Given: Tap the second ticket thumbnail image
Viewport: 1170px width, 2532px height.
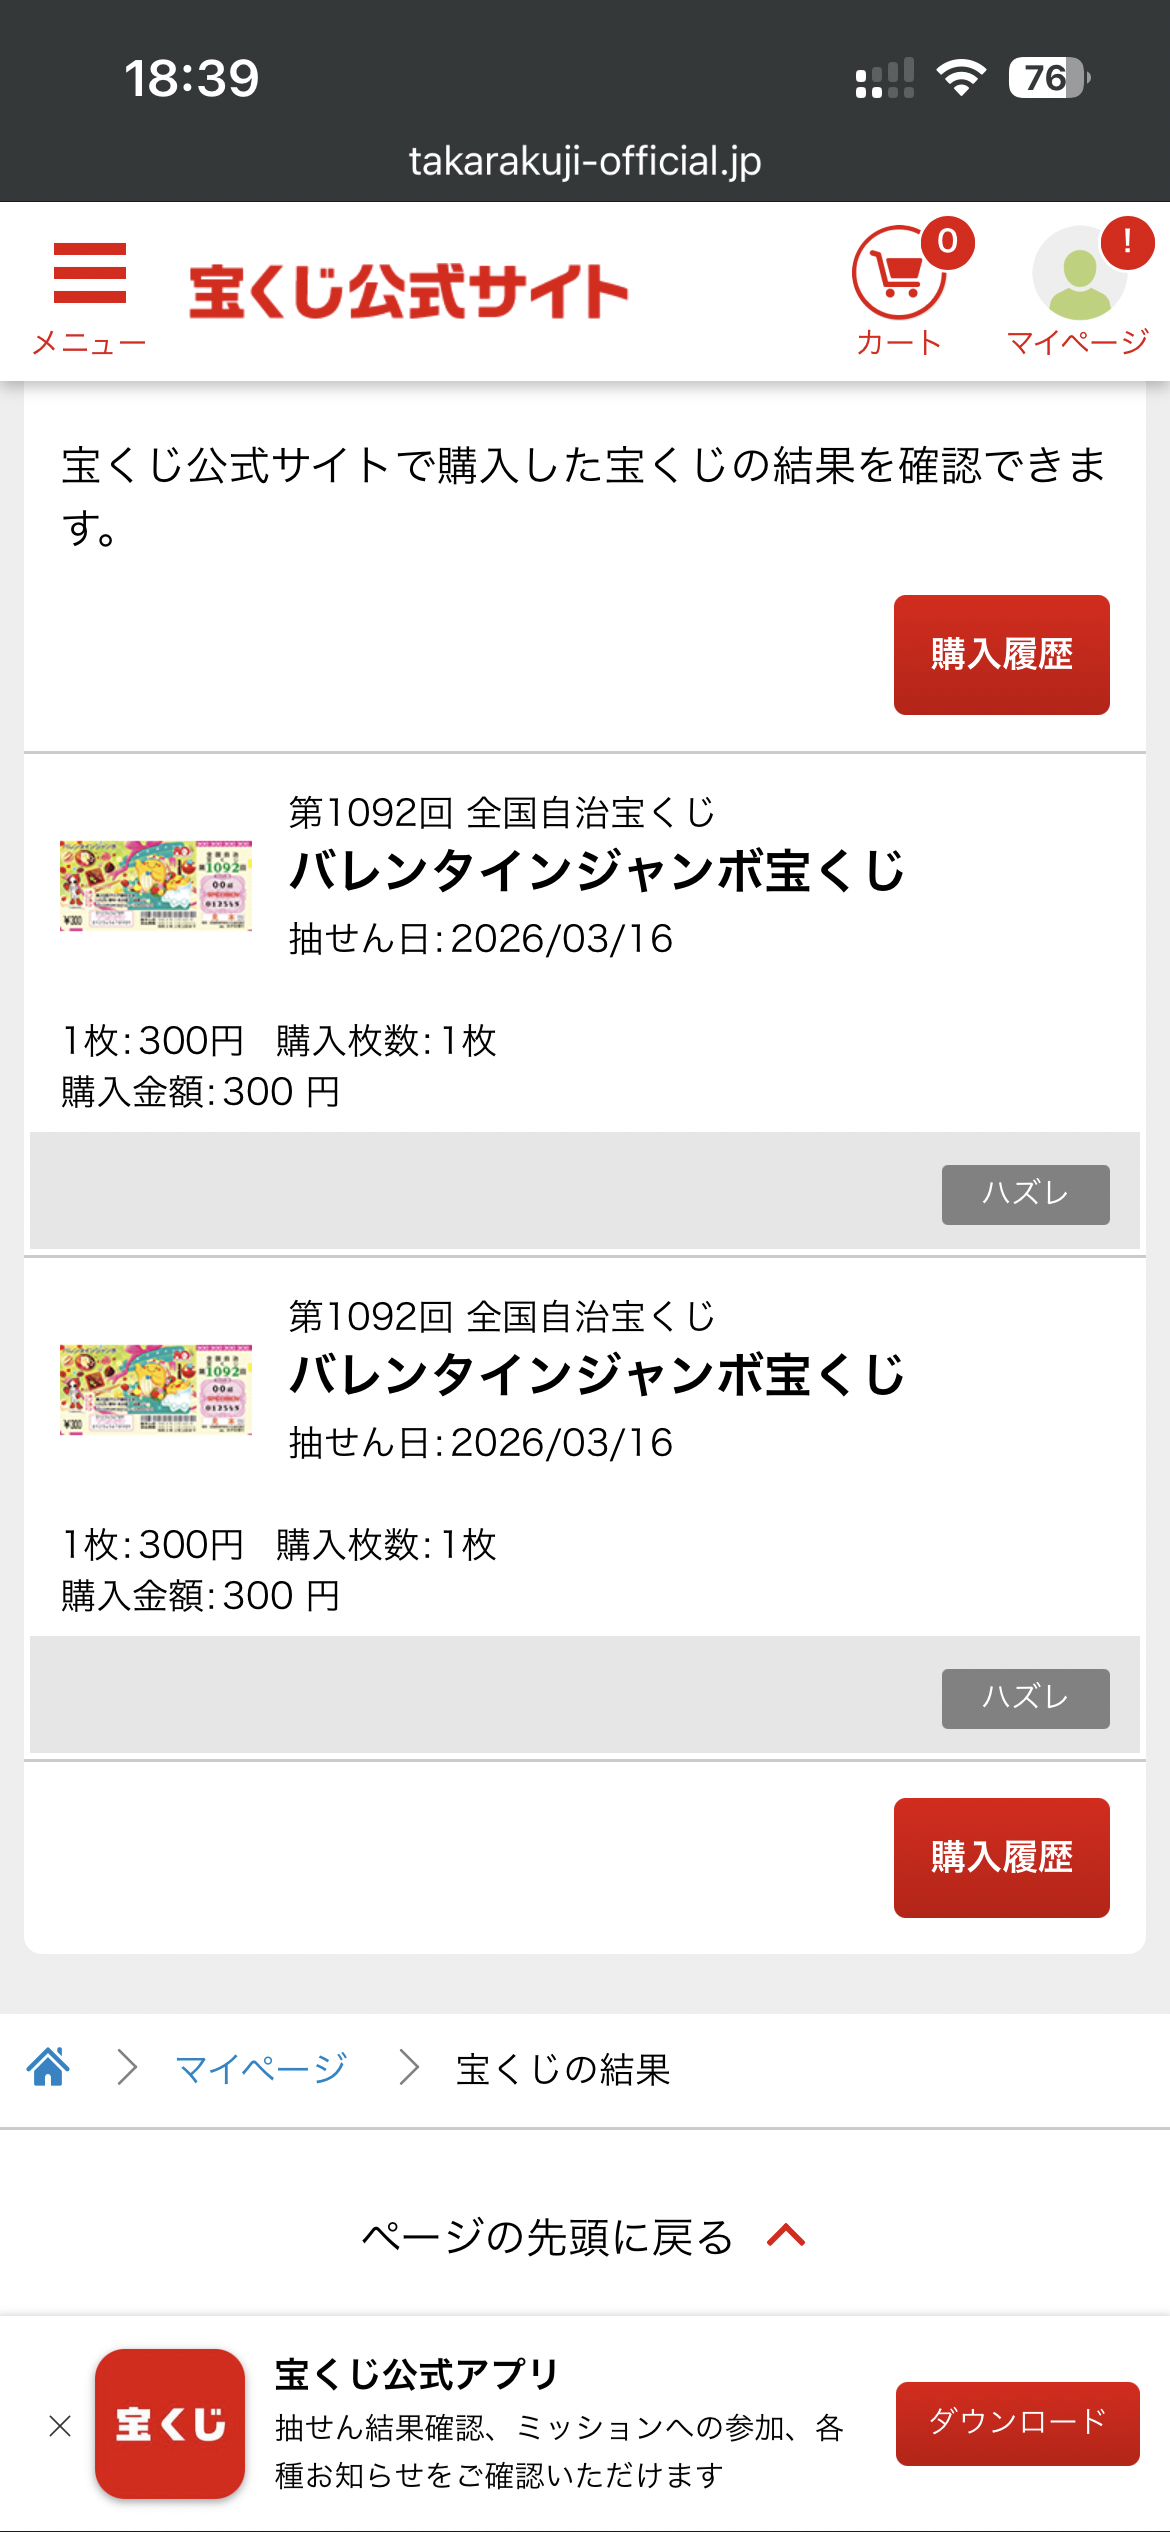Looking at the screenshot, I should pos(156,1389).
